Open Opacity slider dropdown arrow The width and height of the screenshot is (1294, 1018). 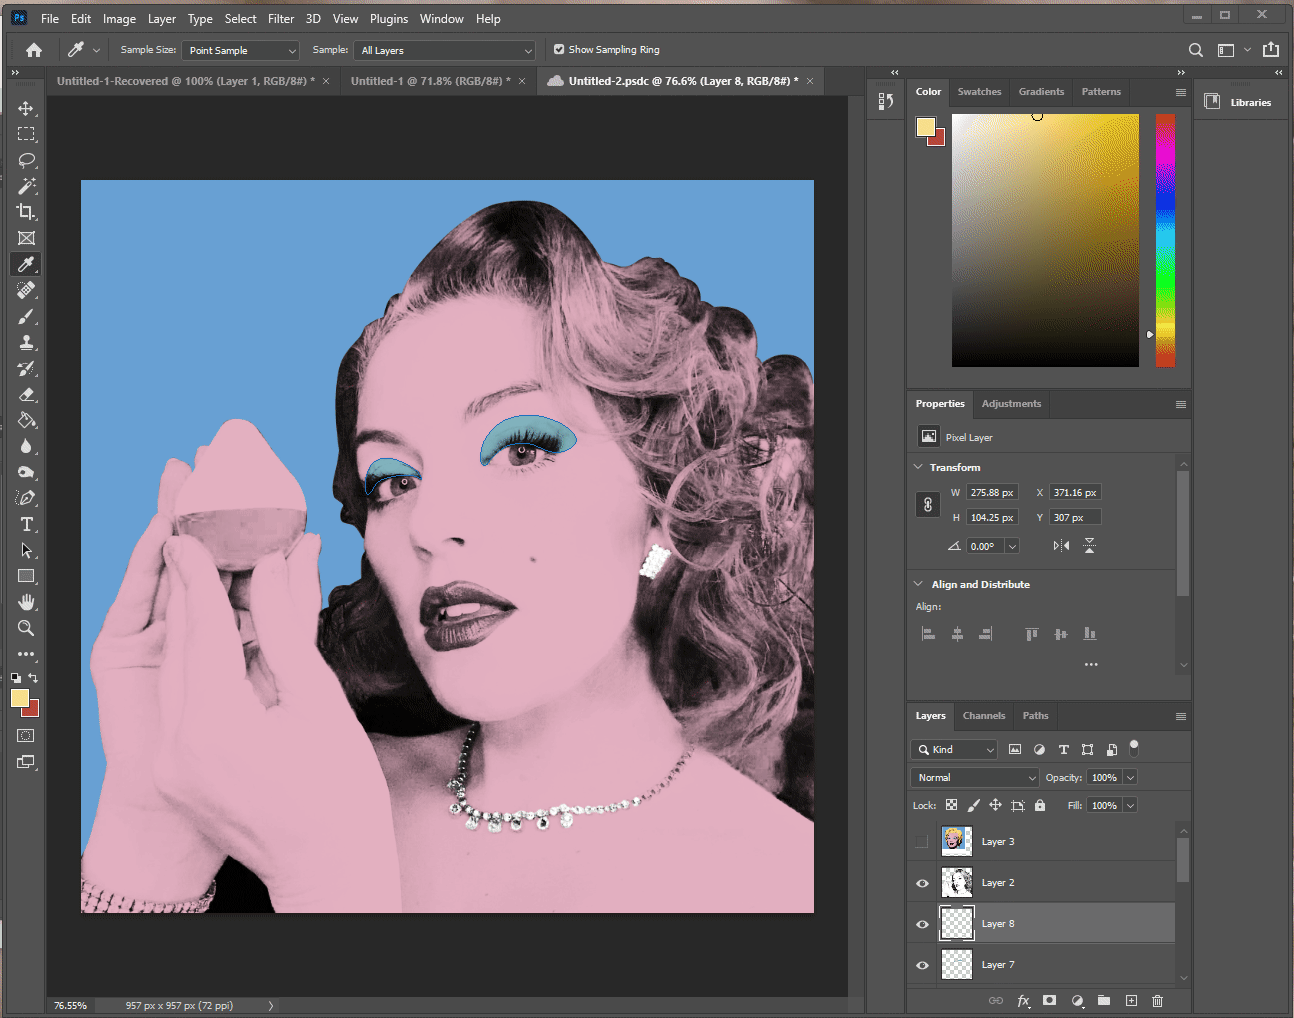[1131, 777]
